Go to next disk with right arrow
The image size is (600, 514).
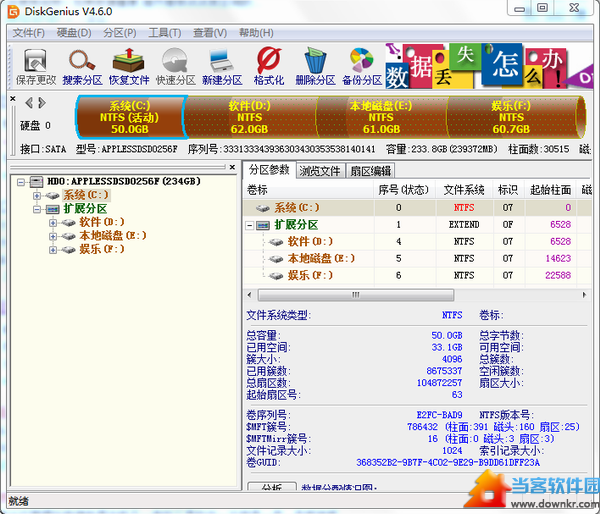click(x=42, y=103)
